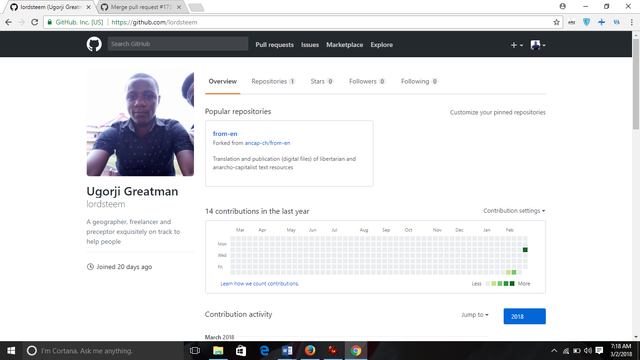Open the Windows Start menu
The height and width of the screenshot is (360, 640).
coord(11,351)
